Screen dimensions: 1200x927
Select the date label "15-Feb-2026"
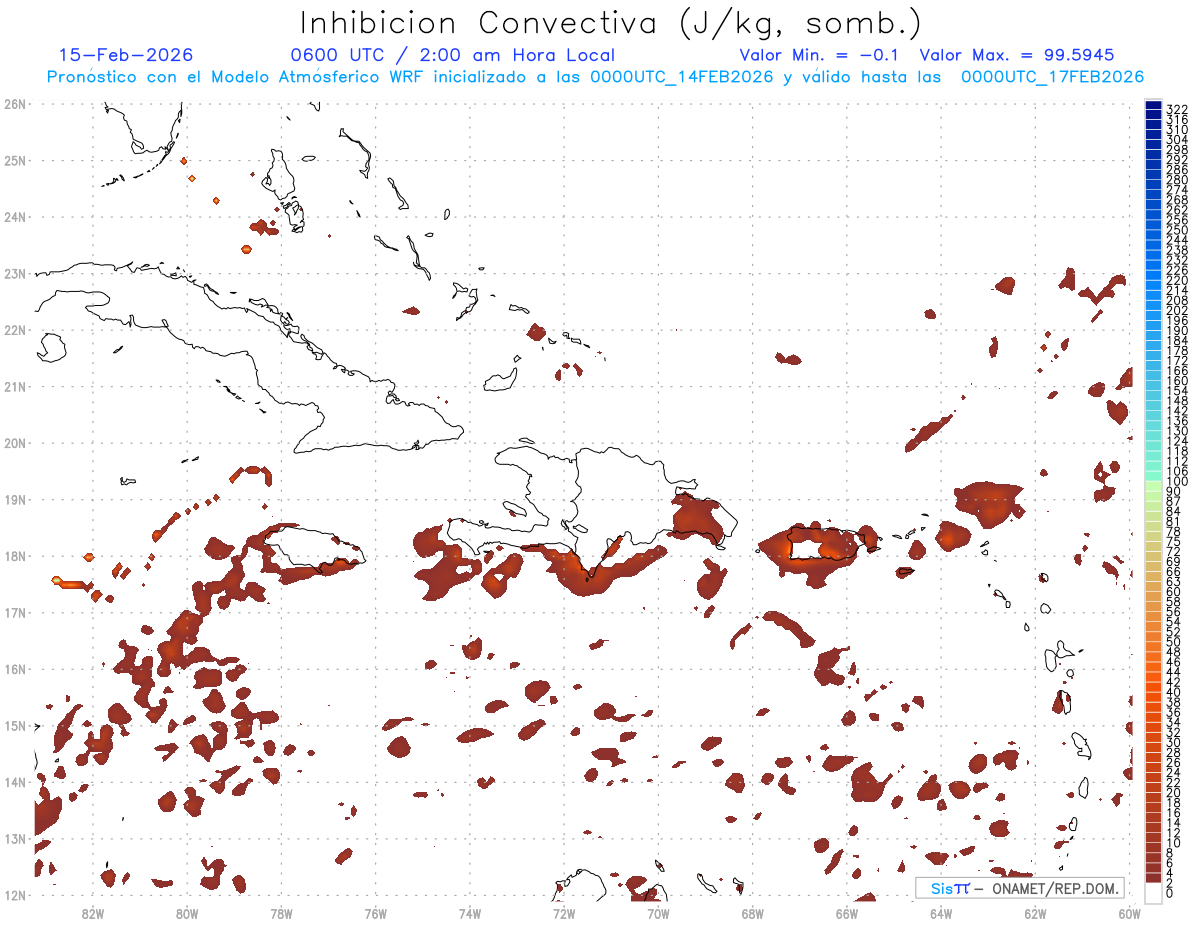(x=126, y=56)
